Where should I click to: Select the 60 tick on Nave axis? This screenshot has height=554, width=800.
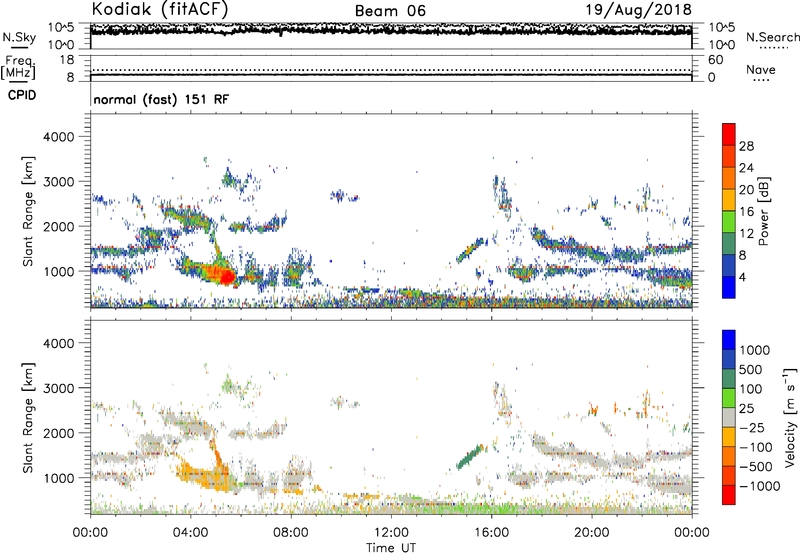pos(716,60)
